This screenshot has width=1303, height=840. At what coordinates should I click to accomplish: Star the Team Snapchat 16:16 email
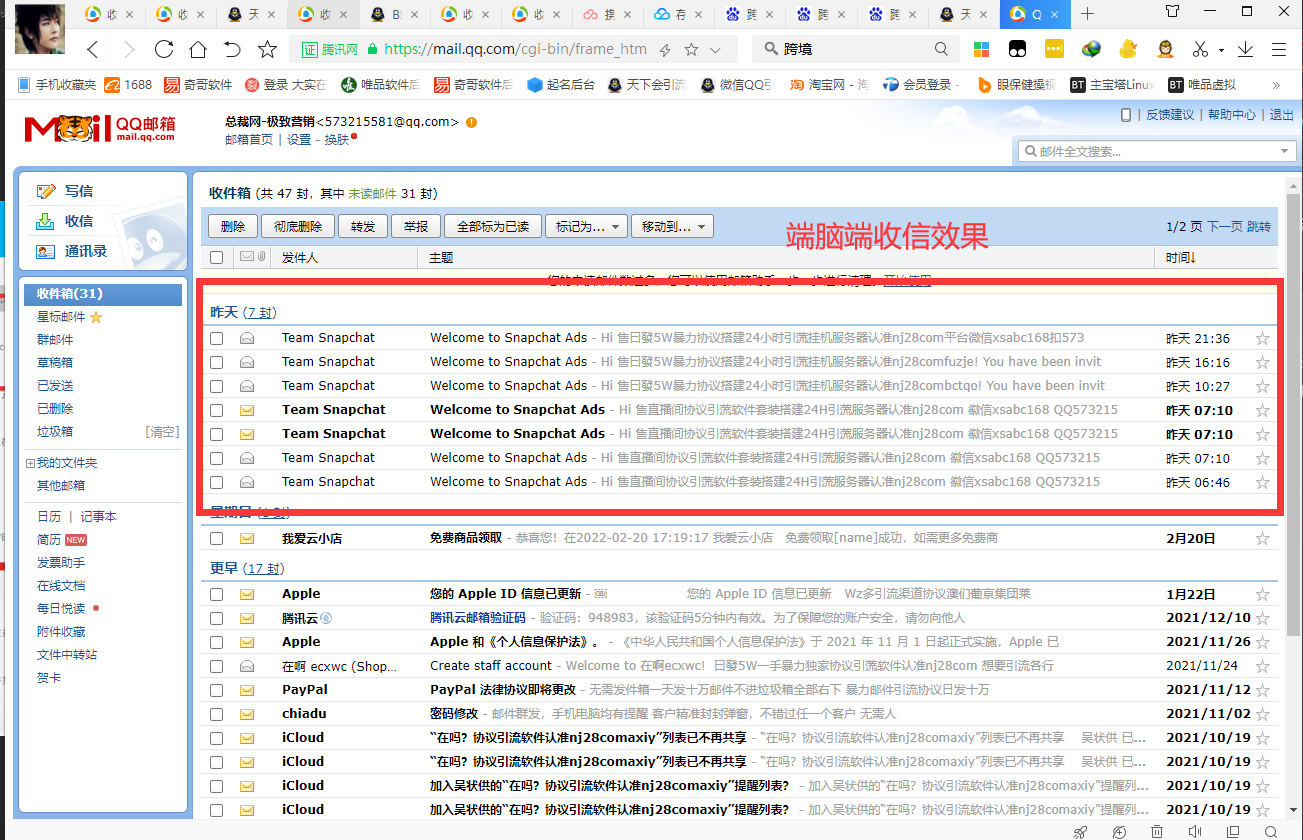point(1262,362)
